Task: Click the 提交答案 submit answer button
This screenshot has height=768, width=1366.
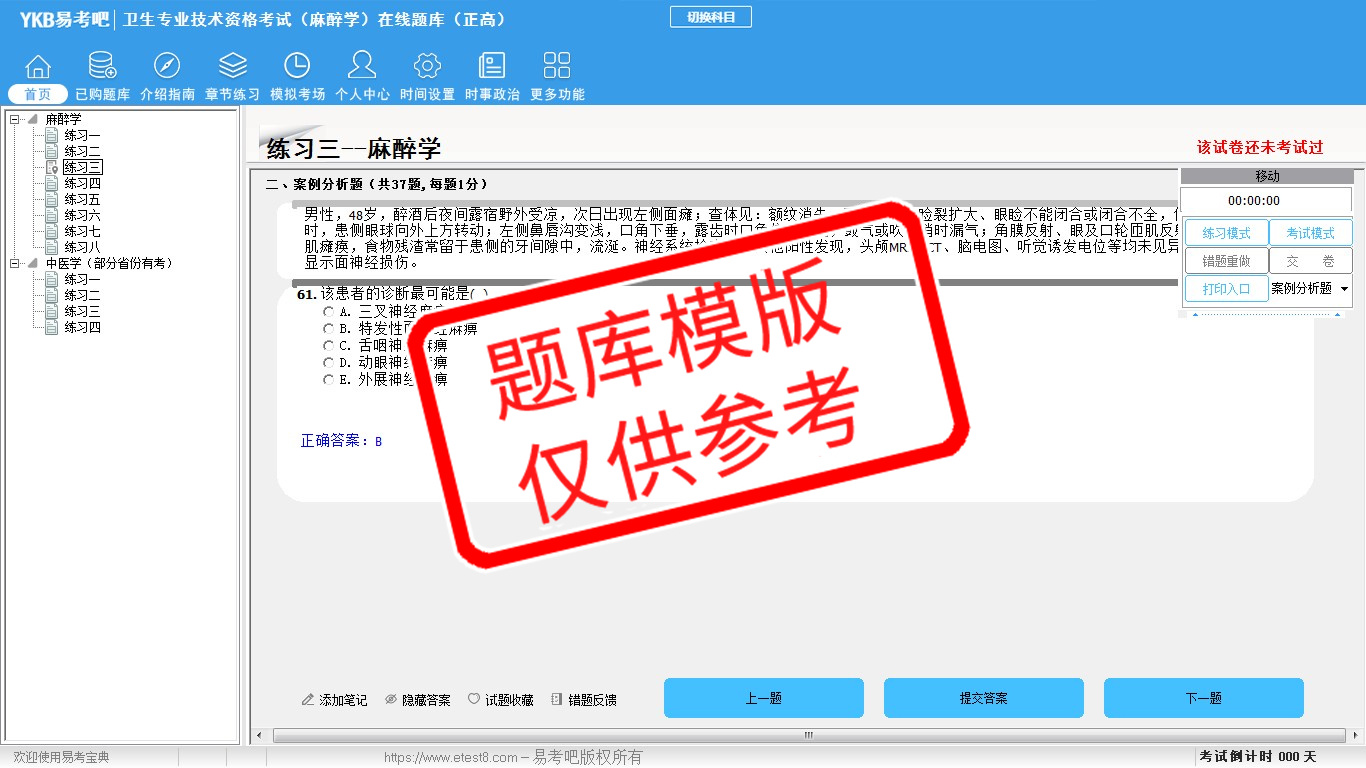Action: pos(983,698)
